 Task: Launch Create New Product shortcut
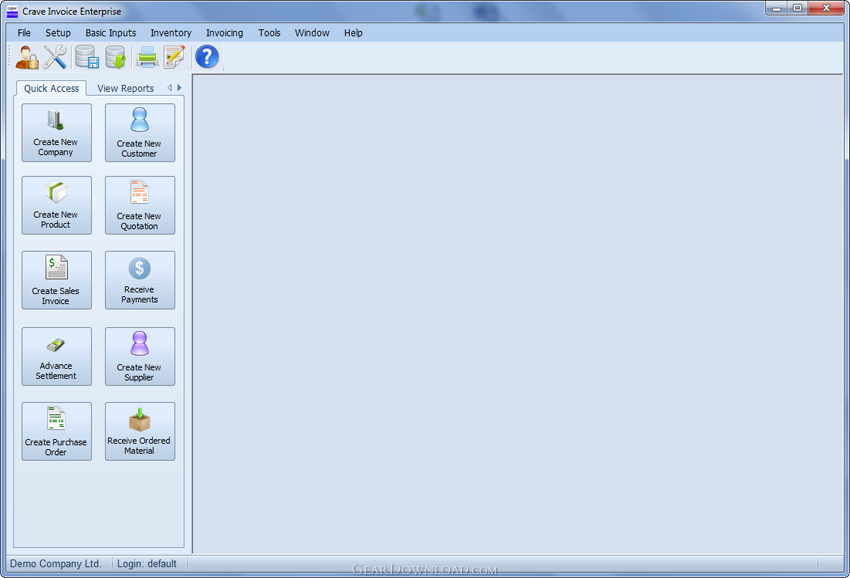(56, 205)
